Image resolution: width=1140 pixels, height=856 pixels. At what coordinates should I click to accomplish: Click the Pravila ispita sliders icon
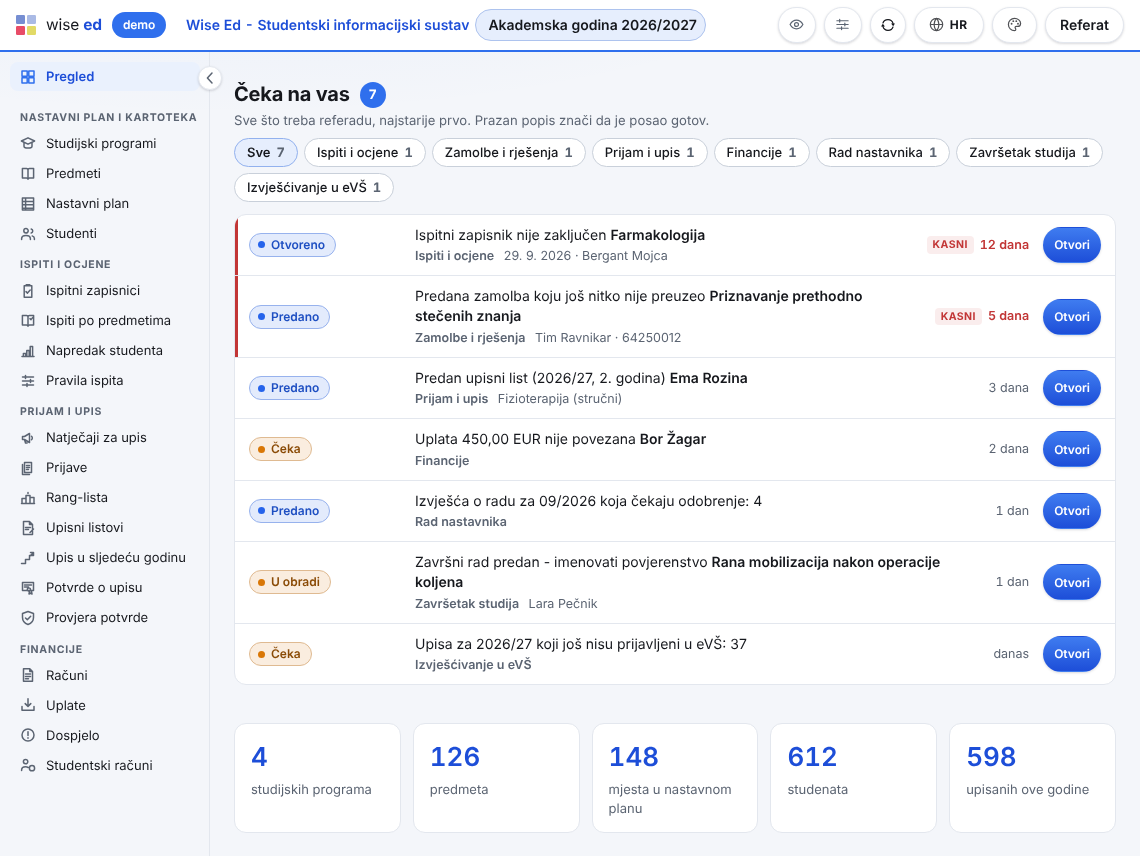click(28, 380)
